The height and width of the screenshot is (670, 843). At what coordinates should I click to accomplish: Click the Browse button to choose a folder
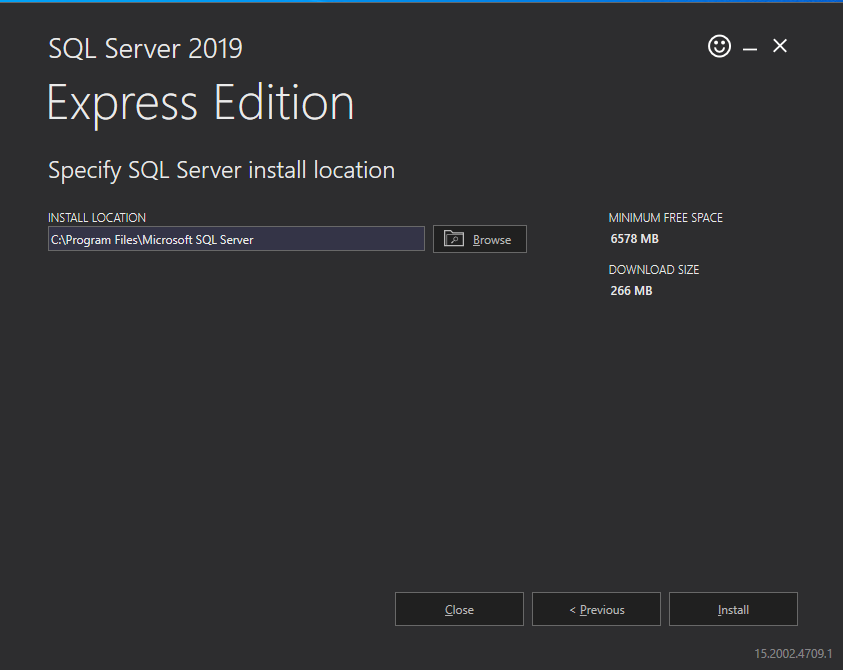pyautogui.click(x=480, y=239)
